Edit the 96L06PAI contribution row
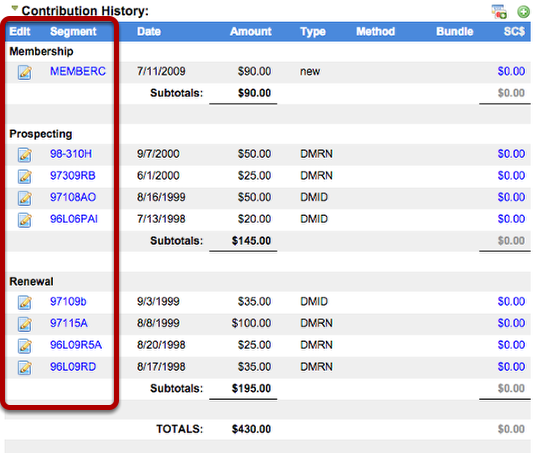Viewport: 540px width, 453px height. pyautogui.click(x=25, y=220)
